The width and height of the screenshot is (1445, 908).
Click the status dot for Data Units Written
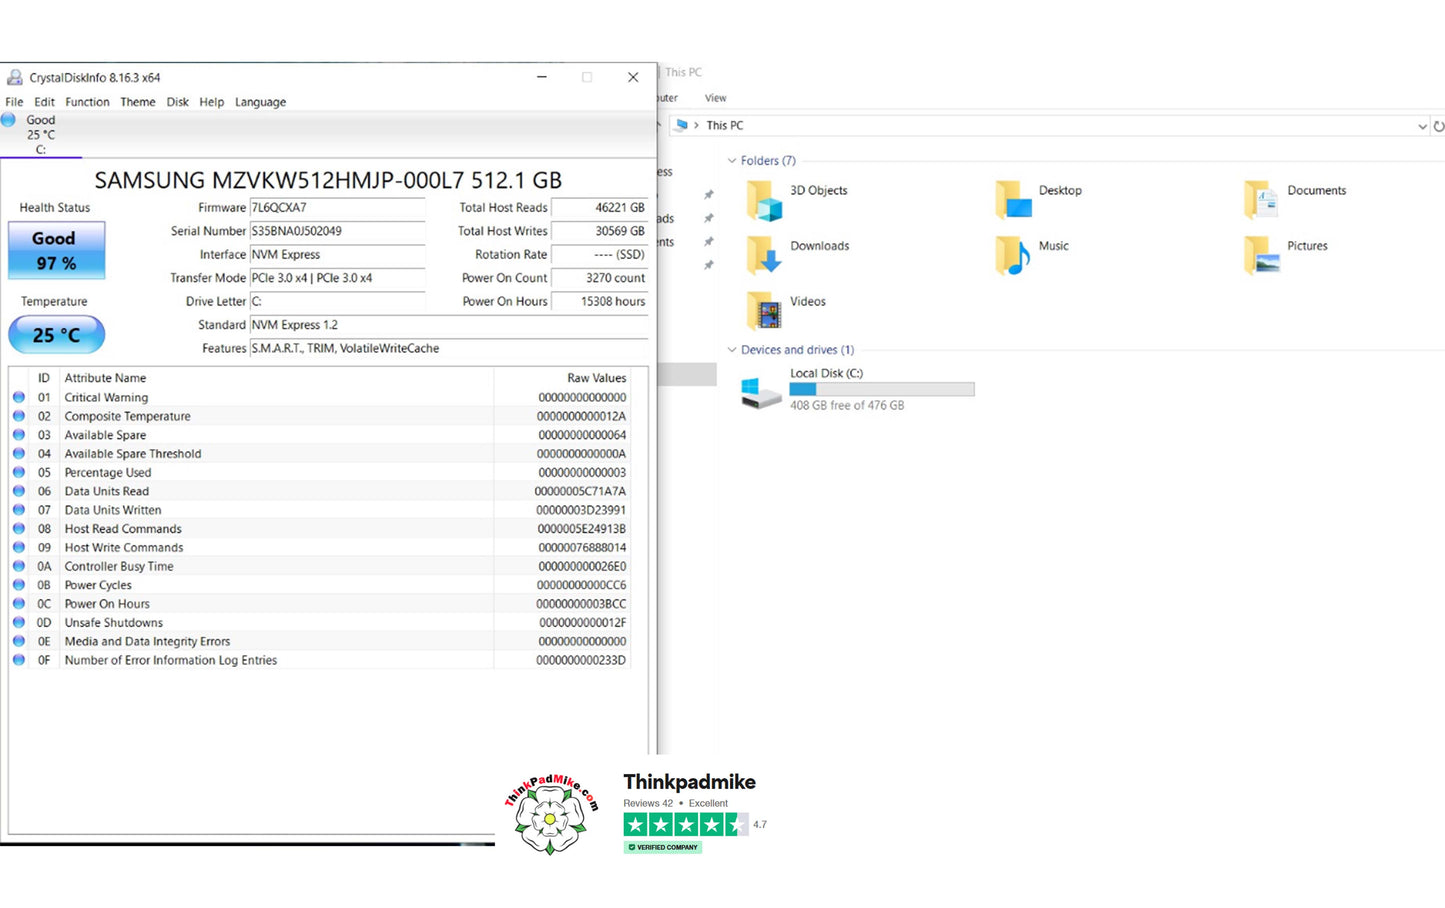point(19,510)
